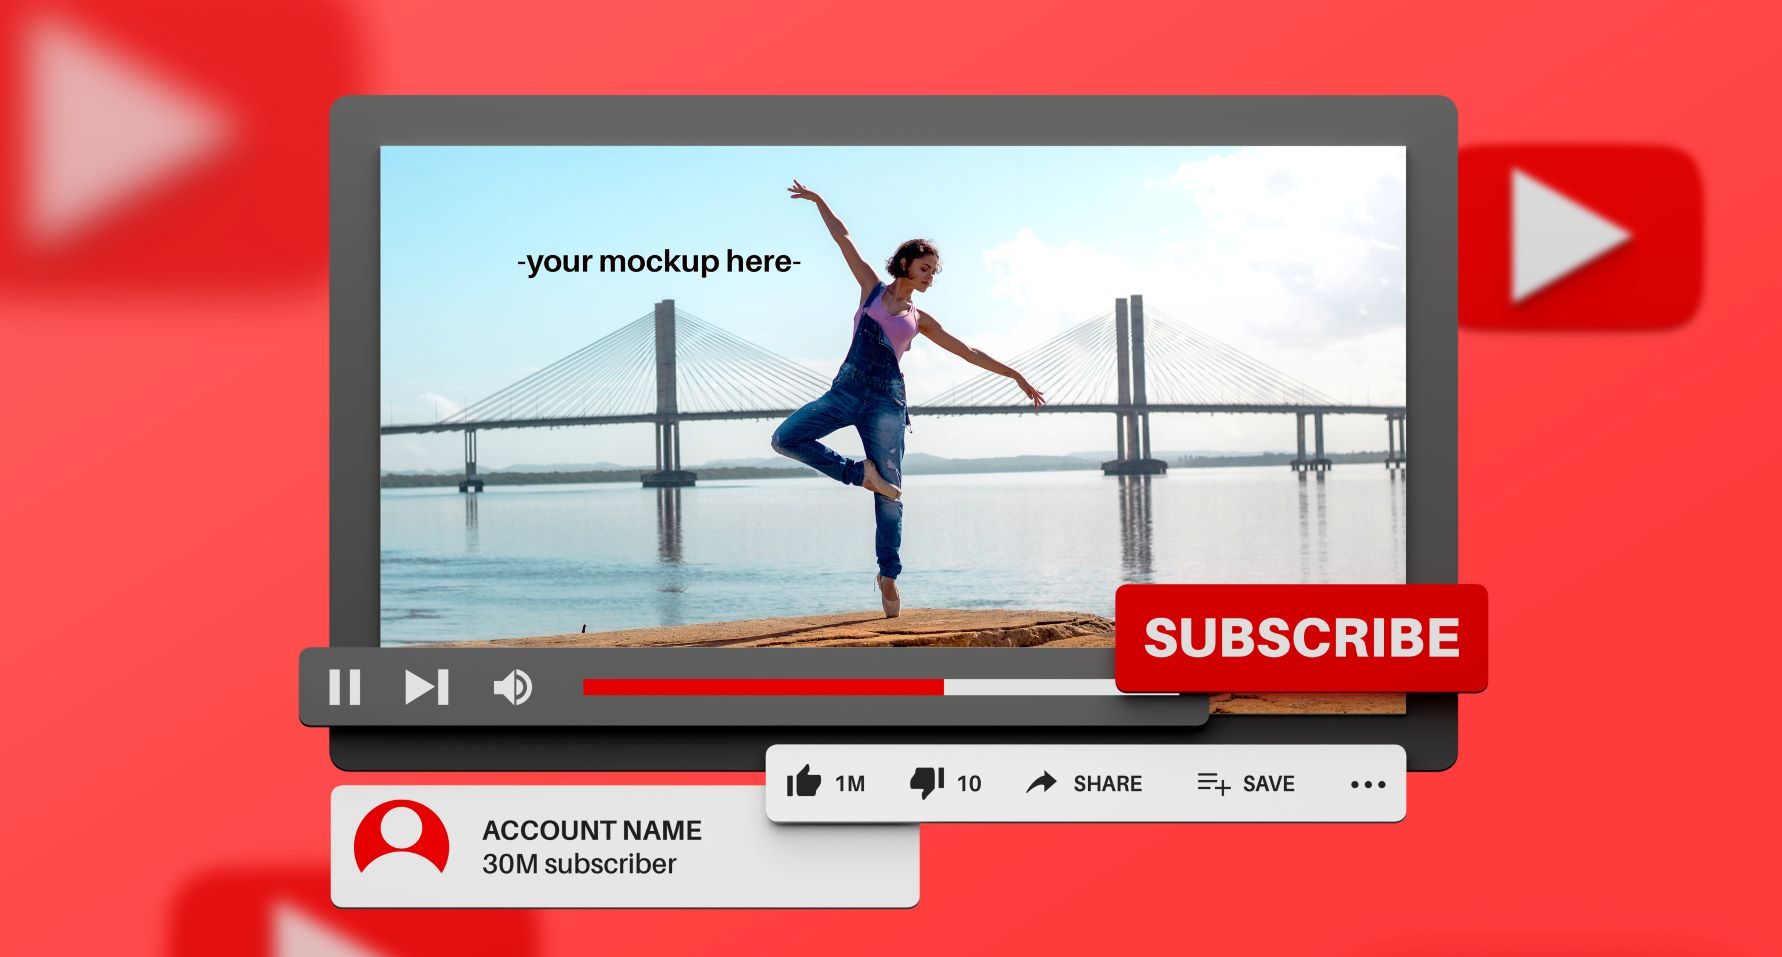Image resolution: width=1782 pixels, height=957 pixels.
Task: Open the three-dot more options menu
Action: tap(1368, 785)
